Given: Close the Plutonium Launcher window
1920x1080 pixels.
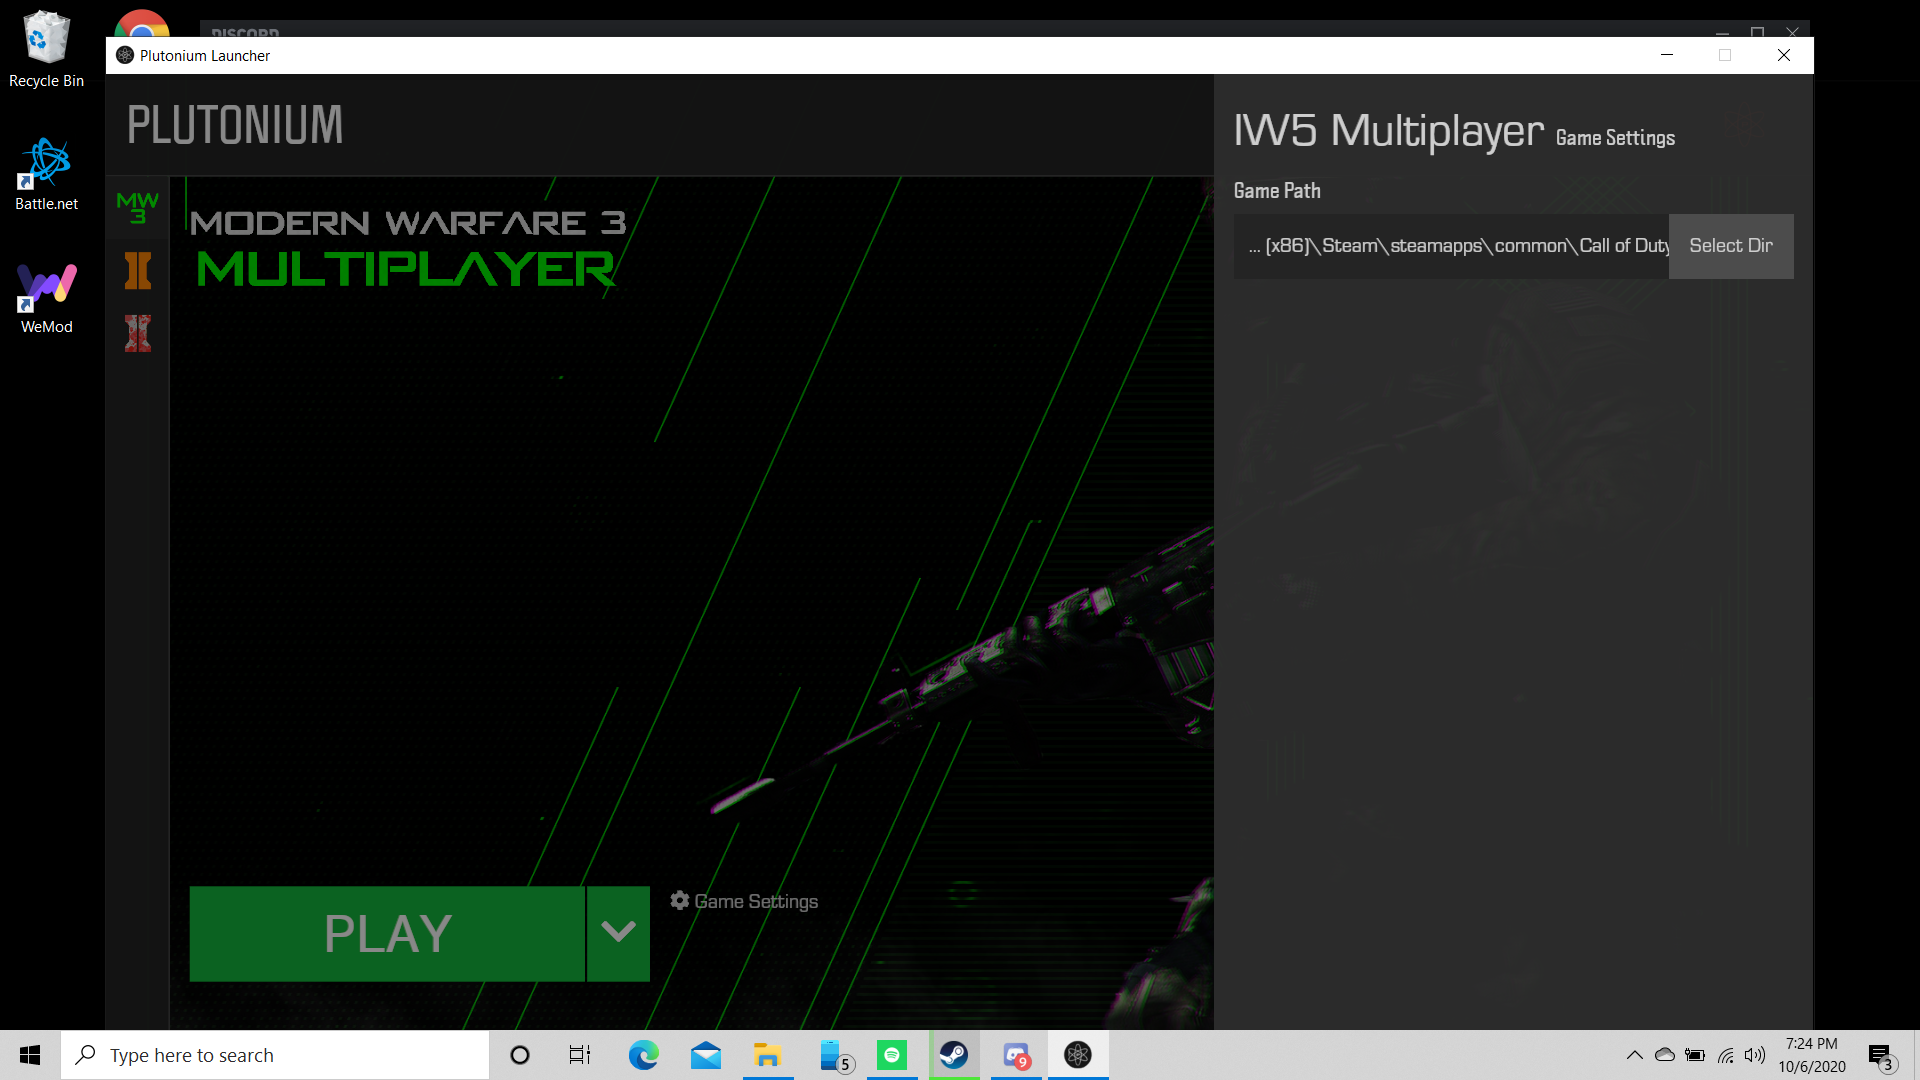Looking at the screenshot, I should 1784,55.
